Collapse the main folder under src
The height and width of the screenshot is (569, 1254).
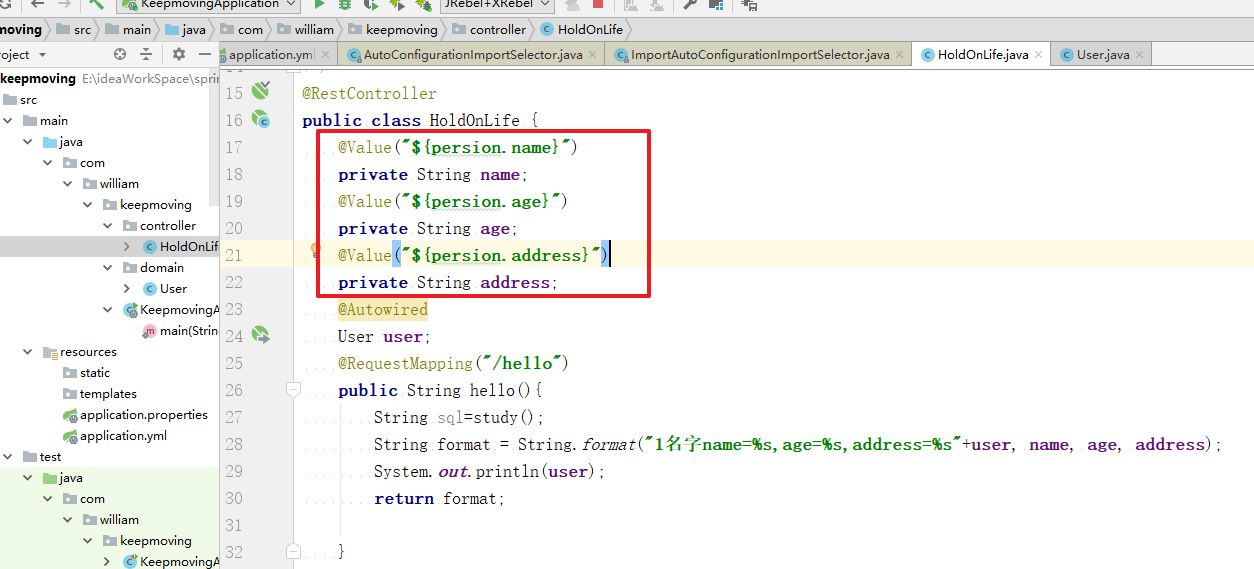pyautogui.click(x=9, y=120)
